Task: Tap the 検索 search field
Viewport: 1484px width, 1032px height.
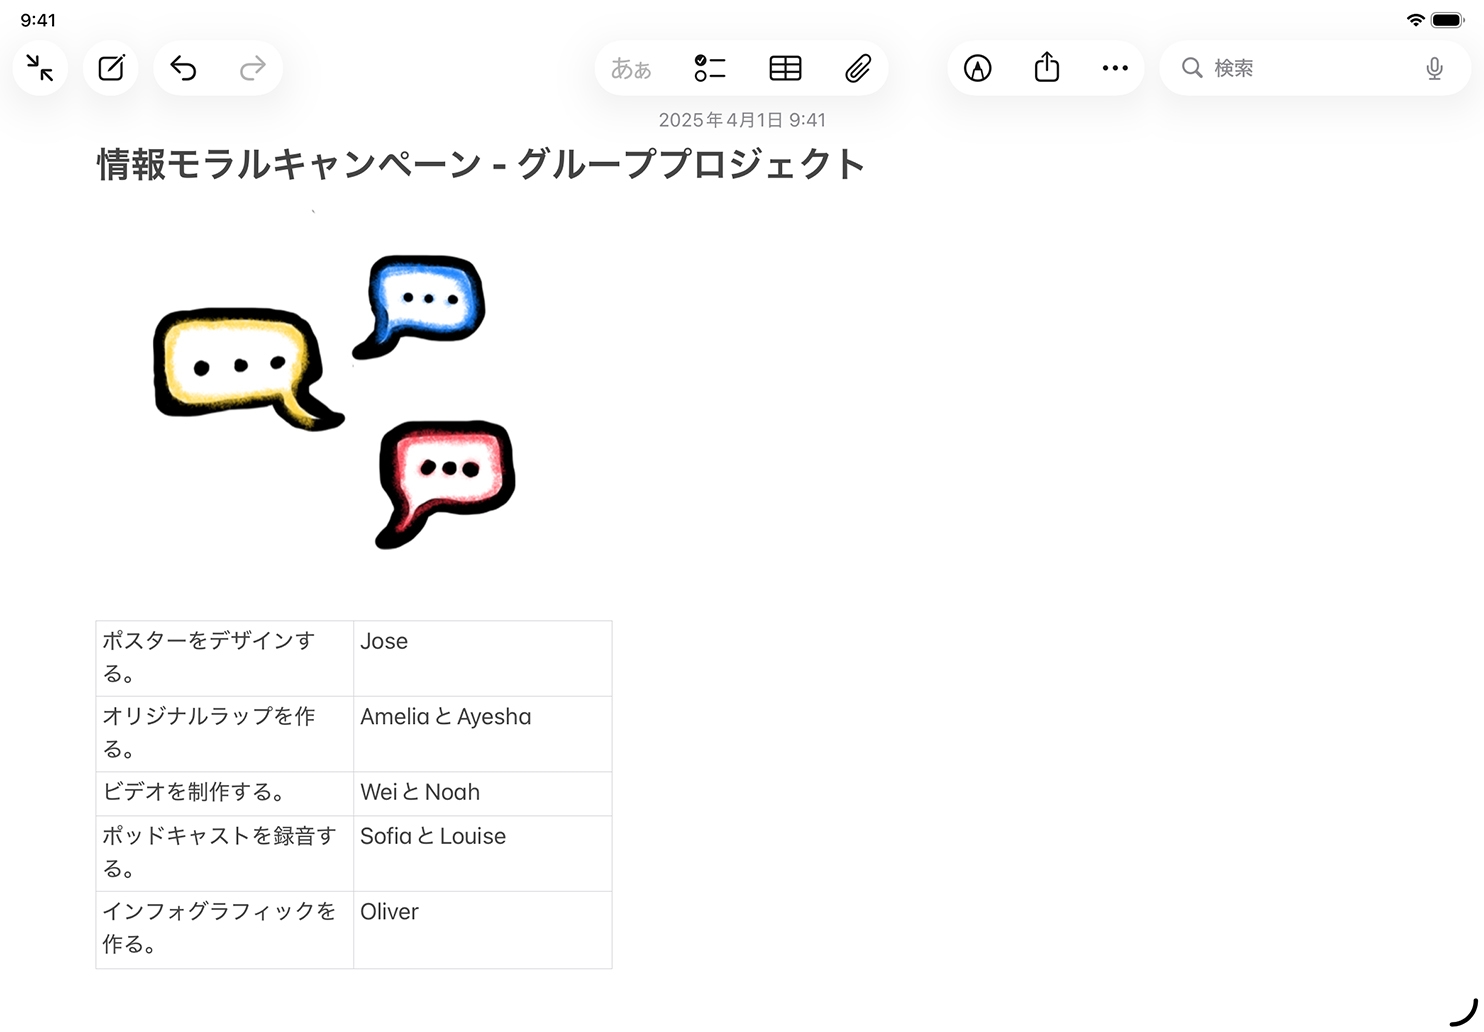Action: pos(1300,68)
